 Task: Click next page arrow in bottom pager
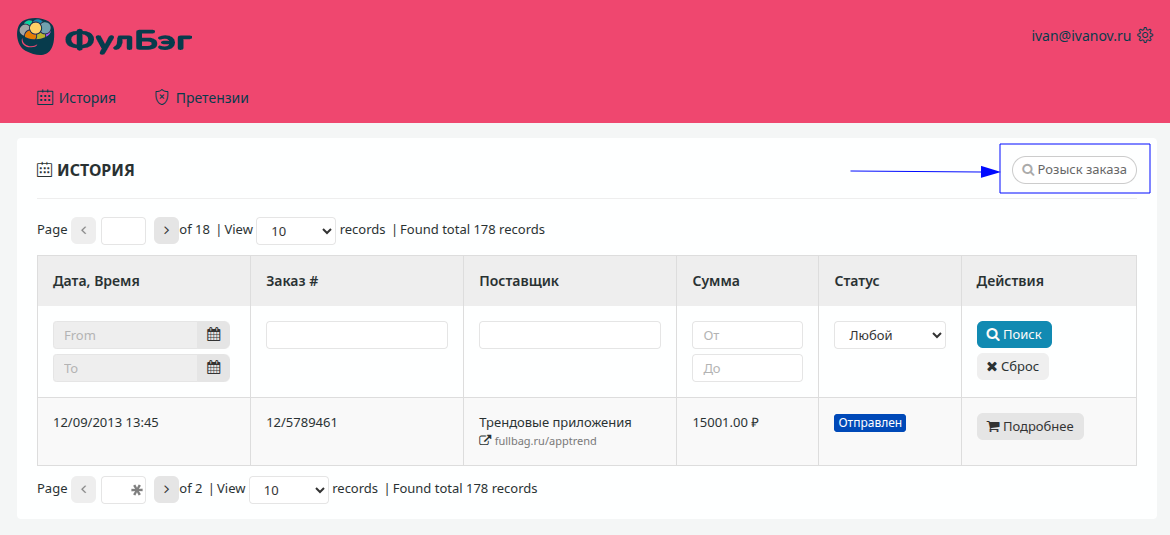(x=166, y=489)
